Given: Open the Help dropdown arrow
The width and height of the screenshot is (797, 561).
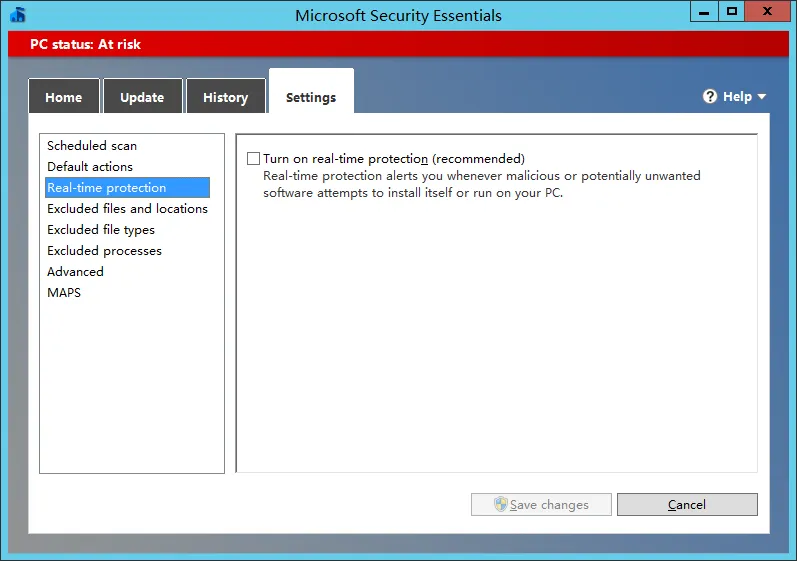Looking at the screenshot, I should click(x=761, y=97).
